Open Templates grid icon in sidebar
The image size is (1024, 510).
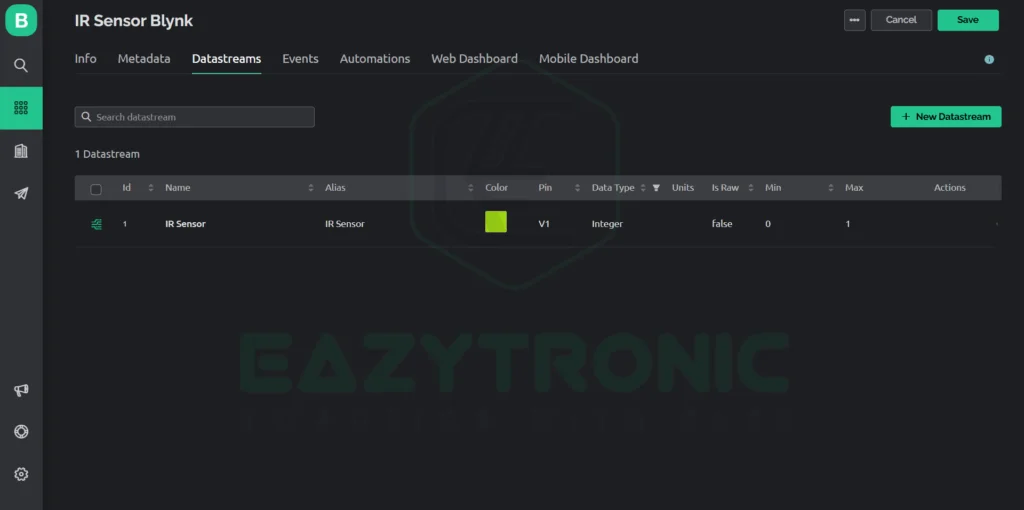click(x=21, y=108)
